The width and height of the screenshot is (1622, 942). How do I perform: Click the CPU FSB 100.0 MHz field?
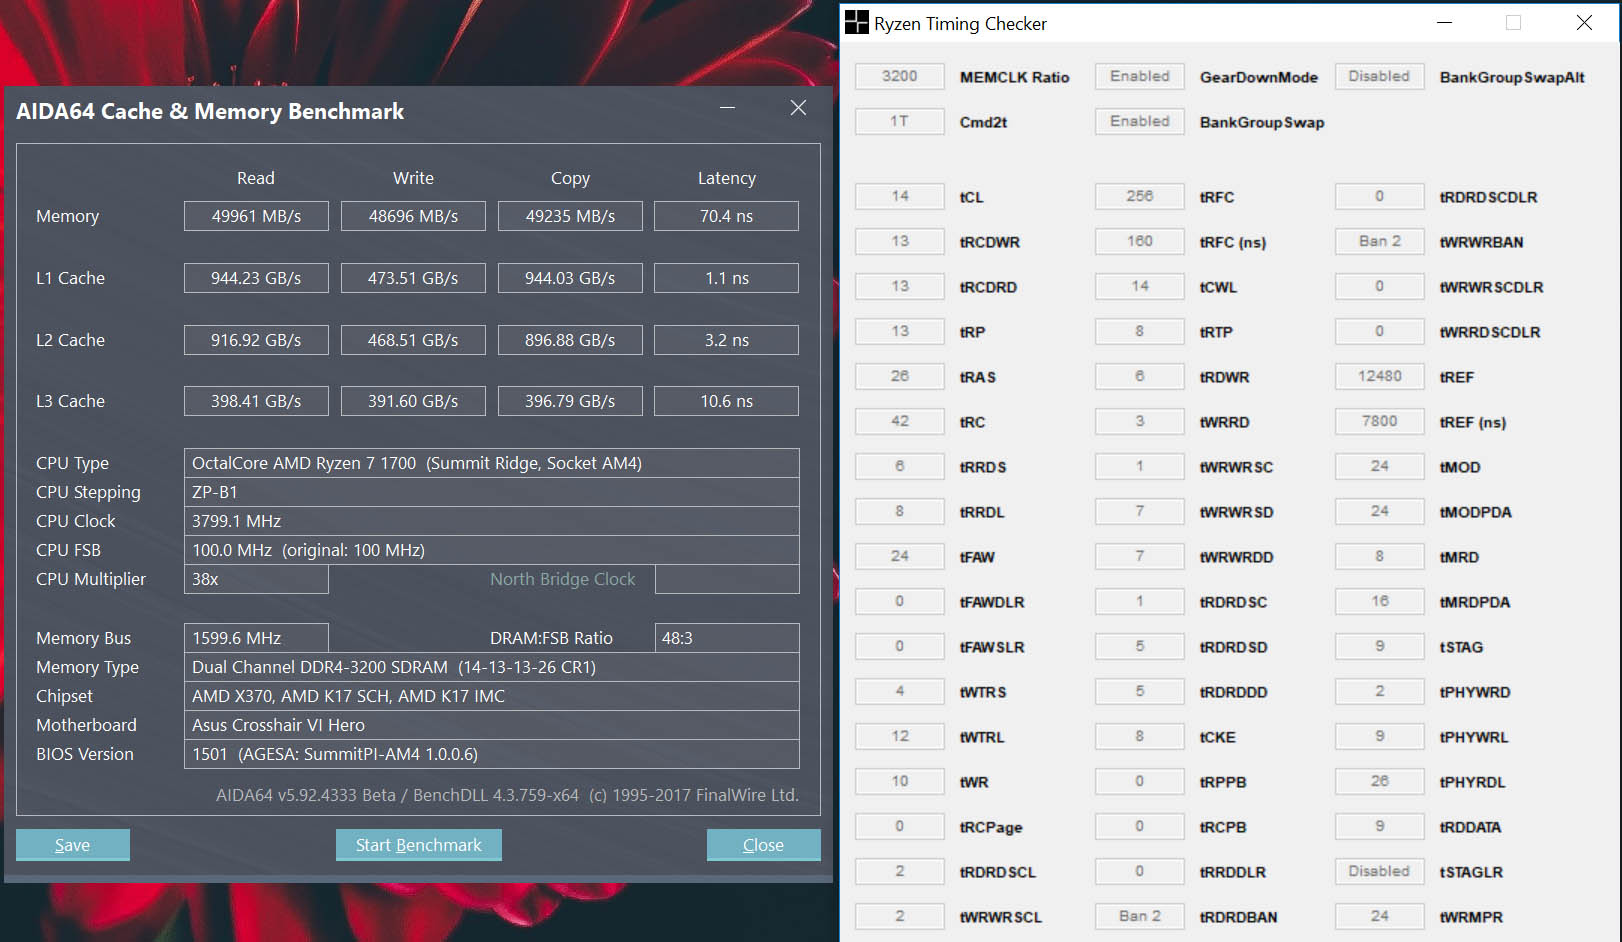pyautogui.click(x=491, y=550)
